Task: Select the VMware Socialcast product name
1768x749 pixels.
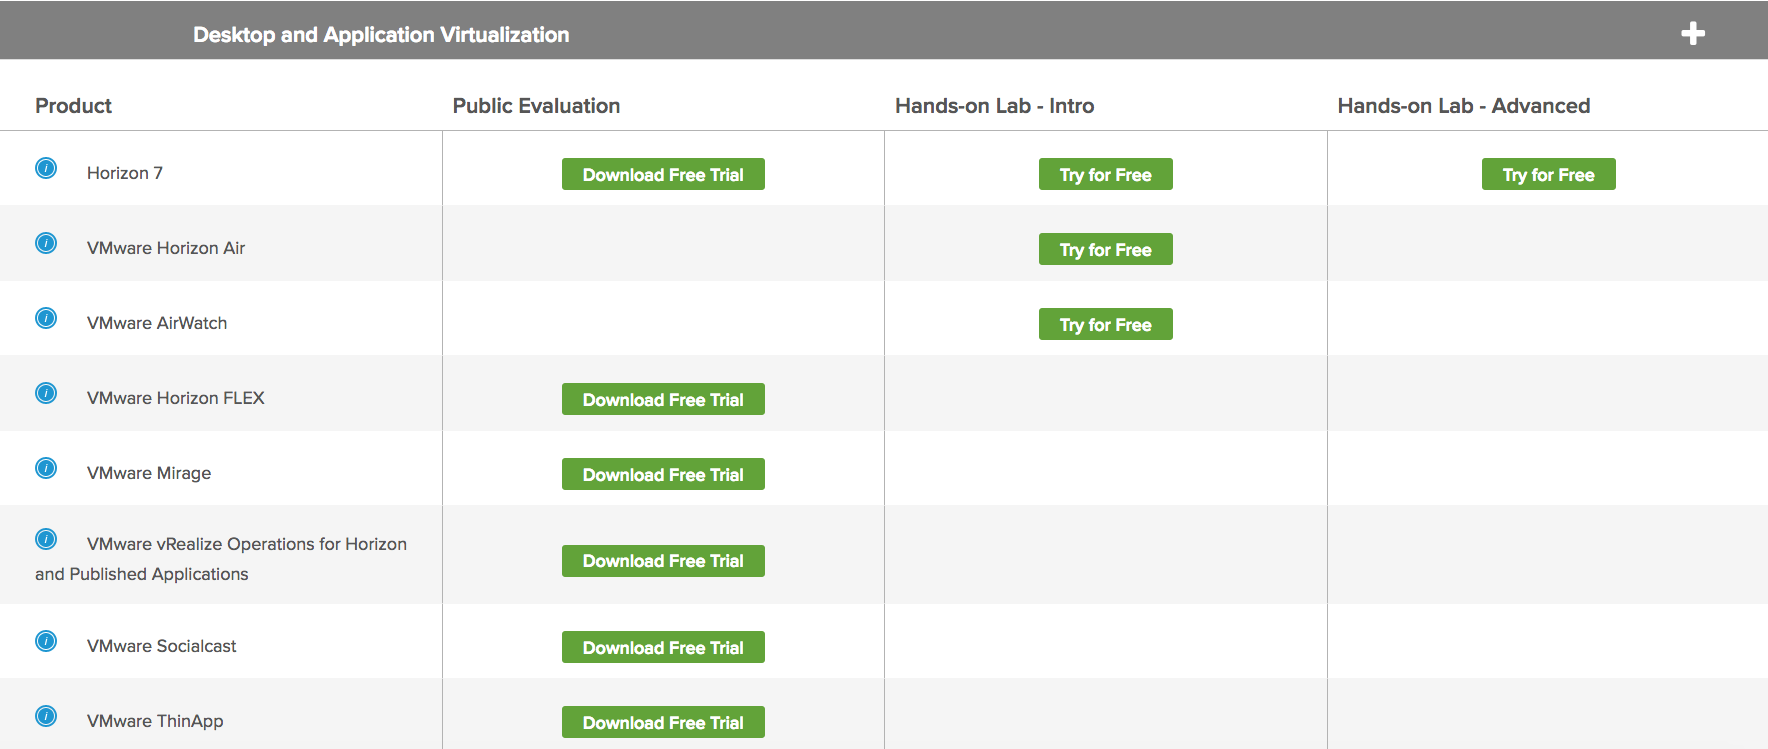Action: pyautogui.click(x=162, y=646)
